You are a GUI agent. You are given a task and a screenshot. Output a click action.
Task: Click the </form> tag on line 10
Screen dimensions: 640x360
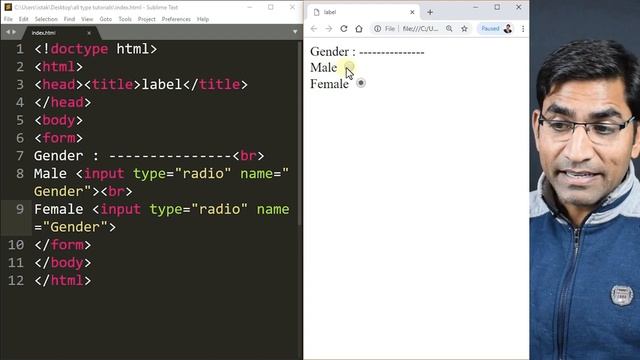coord(62,245)
